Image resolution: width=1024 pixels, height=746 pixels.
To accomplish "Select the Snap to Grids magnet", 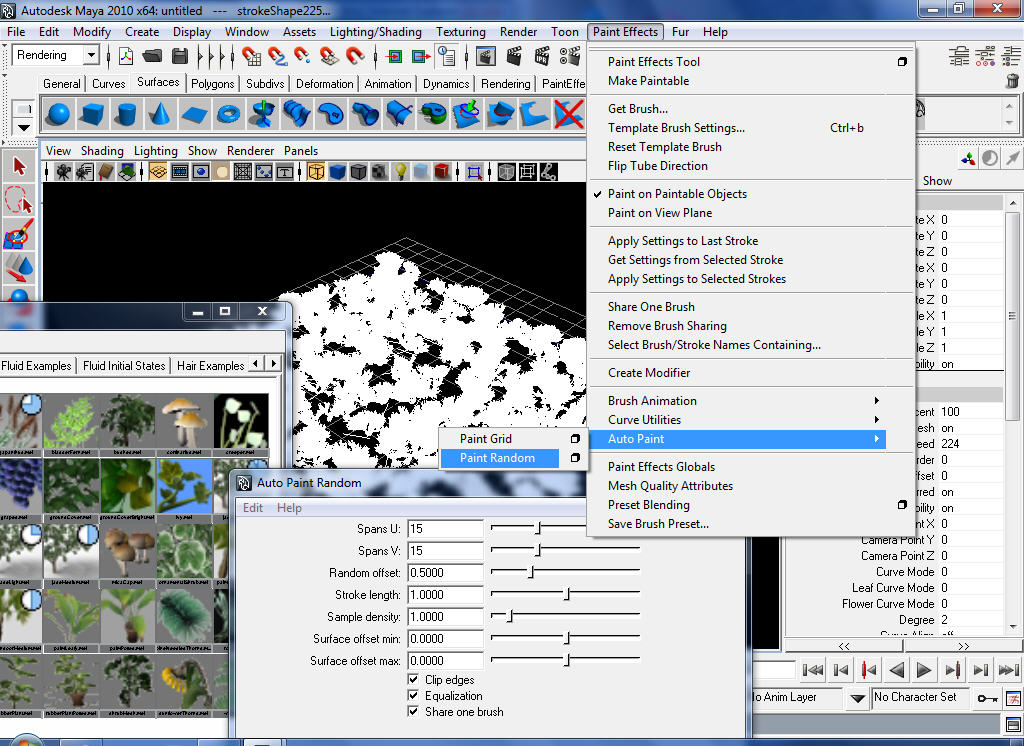I will 251,56.
